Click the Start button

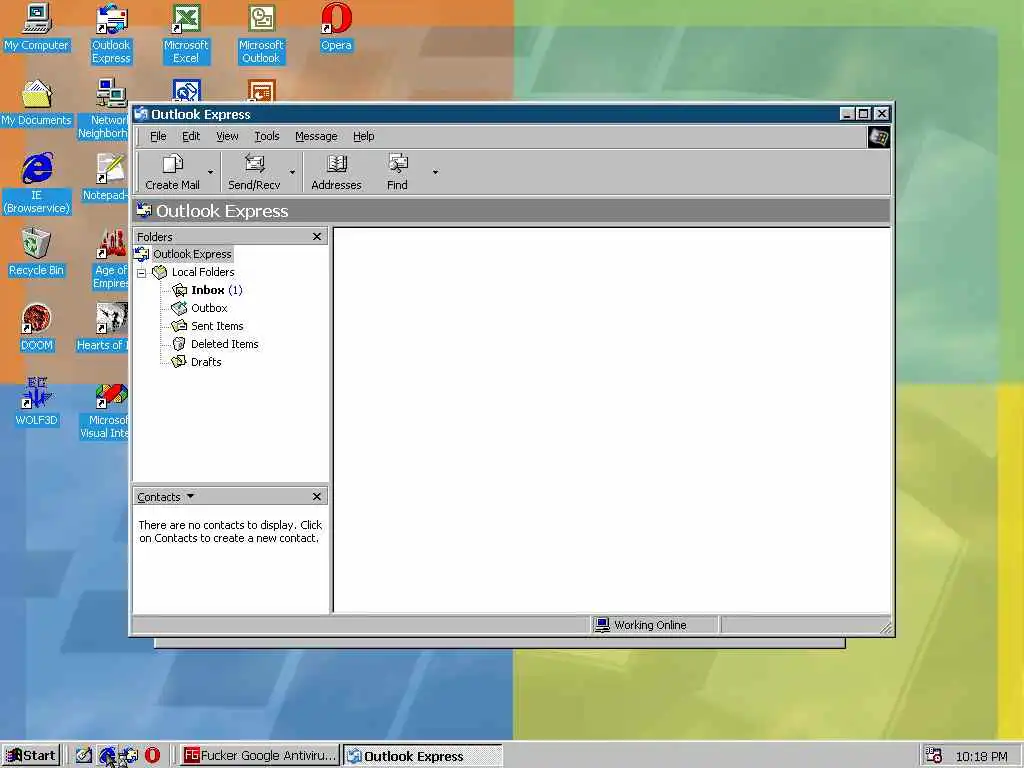[x=31, y=756]
